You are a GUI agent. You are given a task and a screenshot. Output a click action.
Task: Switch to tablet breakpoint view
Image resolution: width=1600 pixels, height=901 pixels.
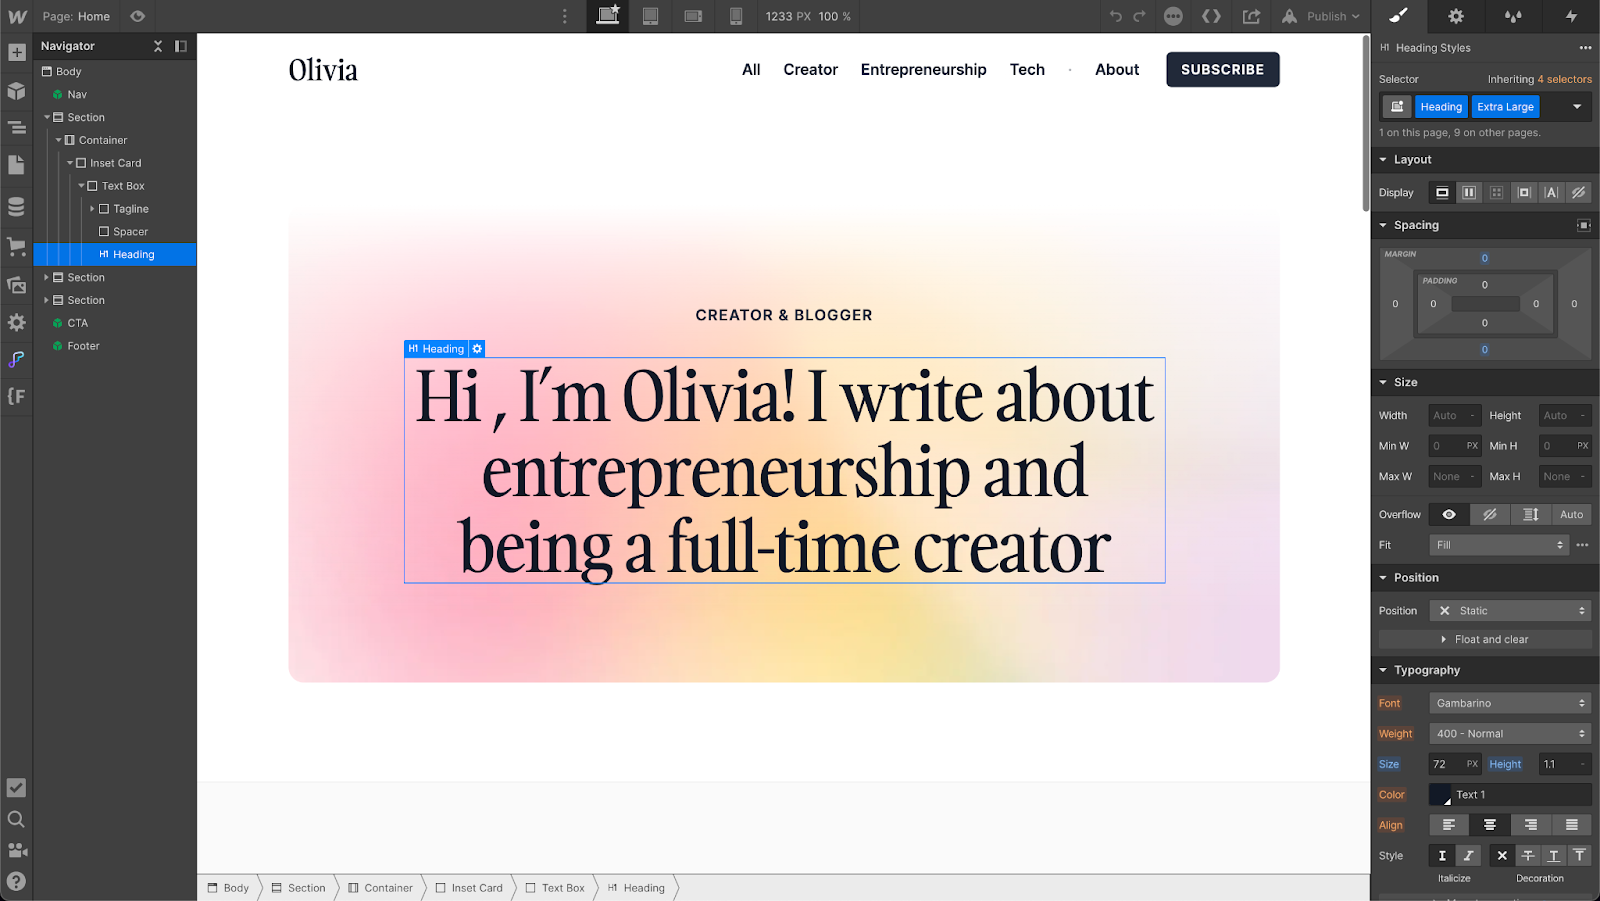pyautogui.click(x=651, y=16)
